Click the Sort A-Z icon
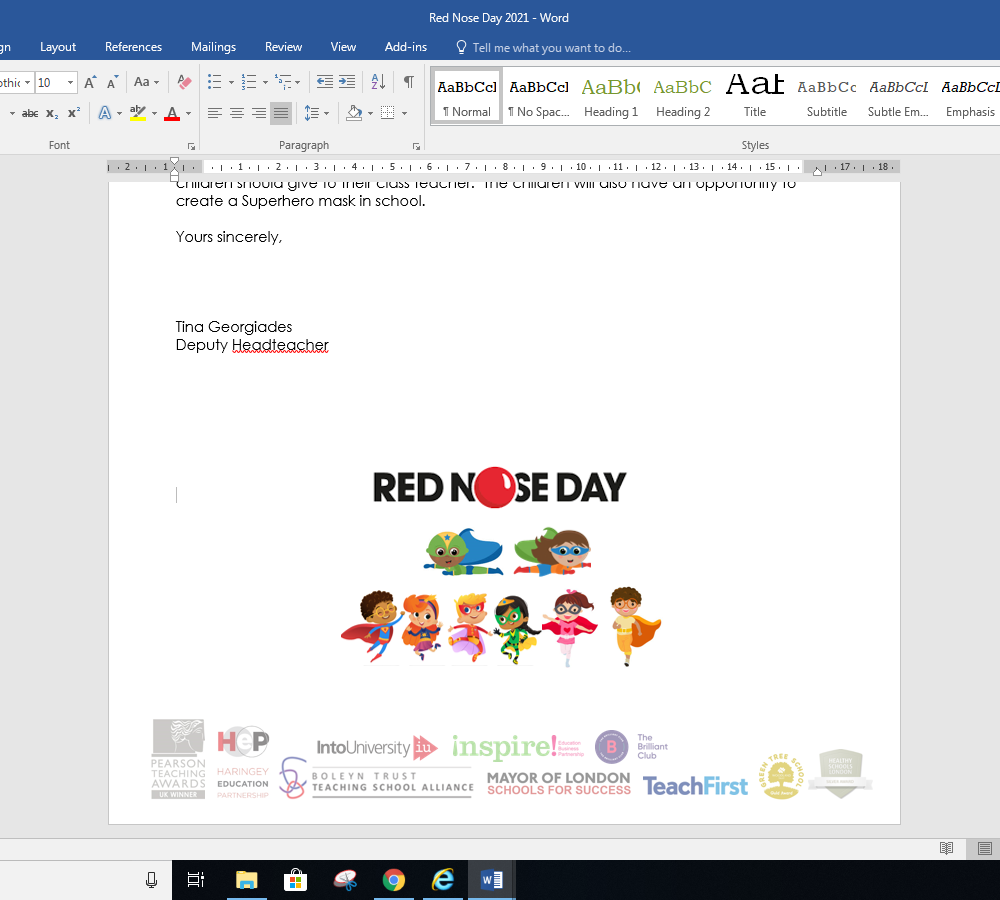1000x900 pixels. (379, 82)
